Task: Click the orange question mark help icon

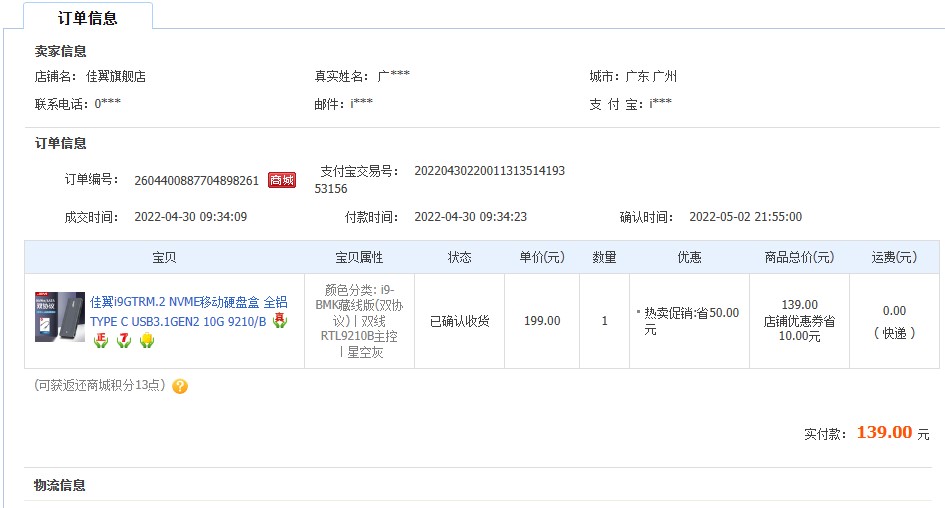Action: point(180,386)
